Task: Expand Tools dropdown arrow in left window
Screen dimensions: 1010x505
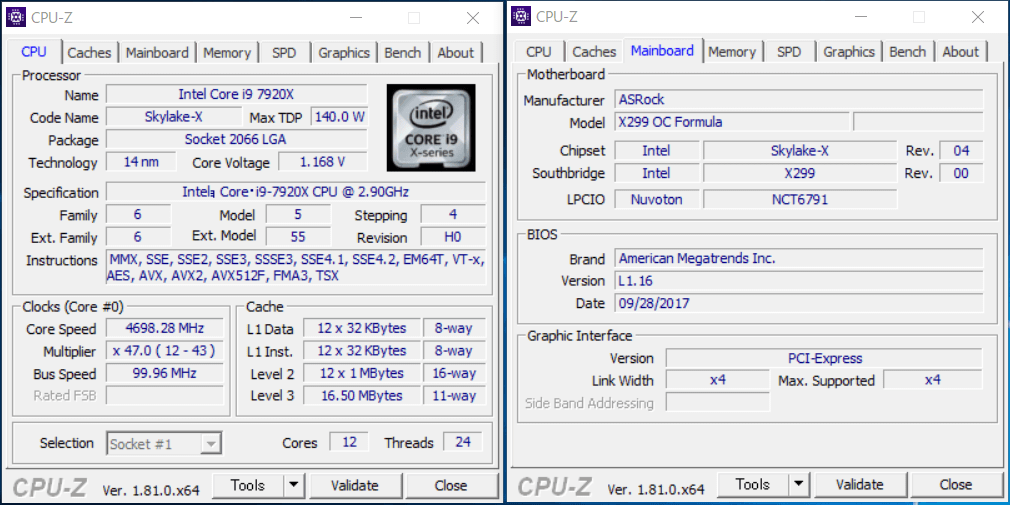Action: pyautogui.click(x=294, y=485)
